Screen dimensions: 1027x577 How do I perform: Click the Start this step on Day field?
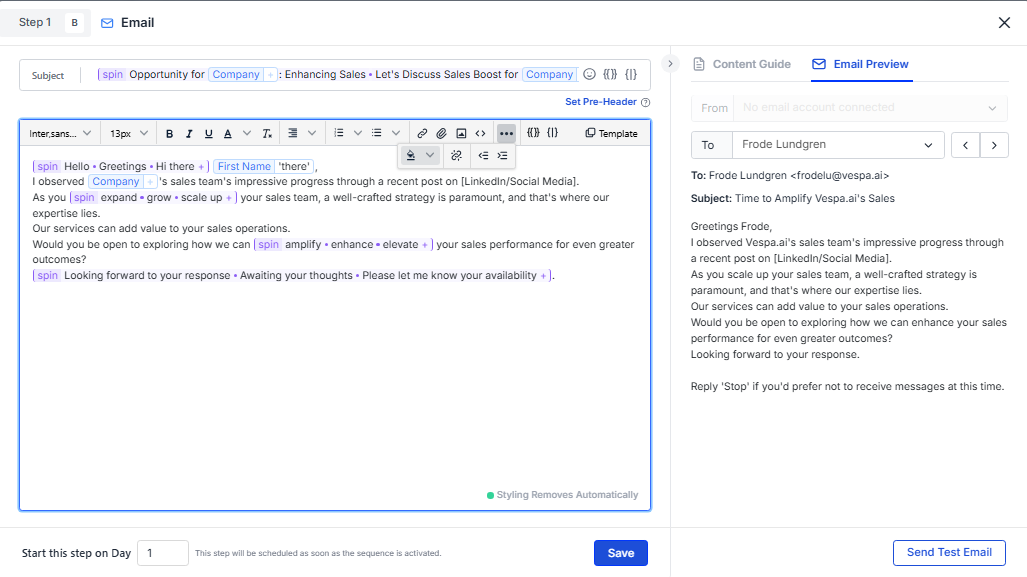(163, 553)
